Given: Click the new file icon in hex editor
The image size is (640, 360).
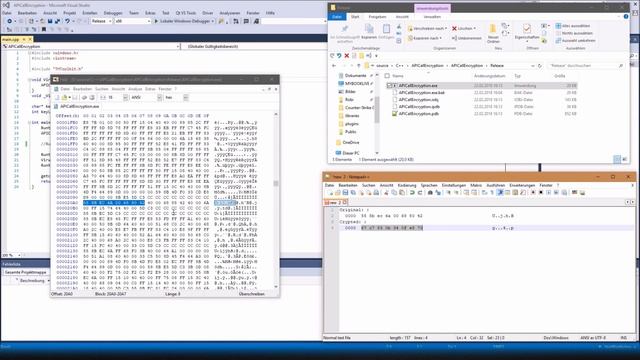Looking at the screenshot, I should tap(57, 98).
